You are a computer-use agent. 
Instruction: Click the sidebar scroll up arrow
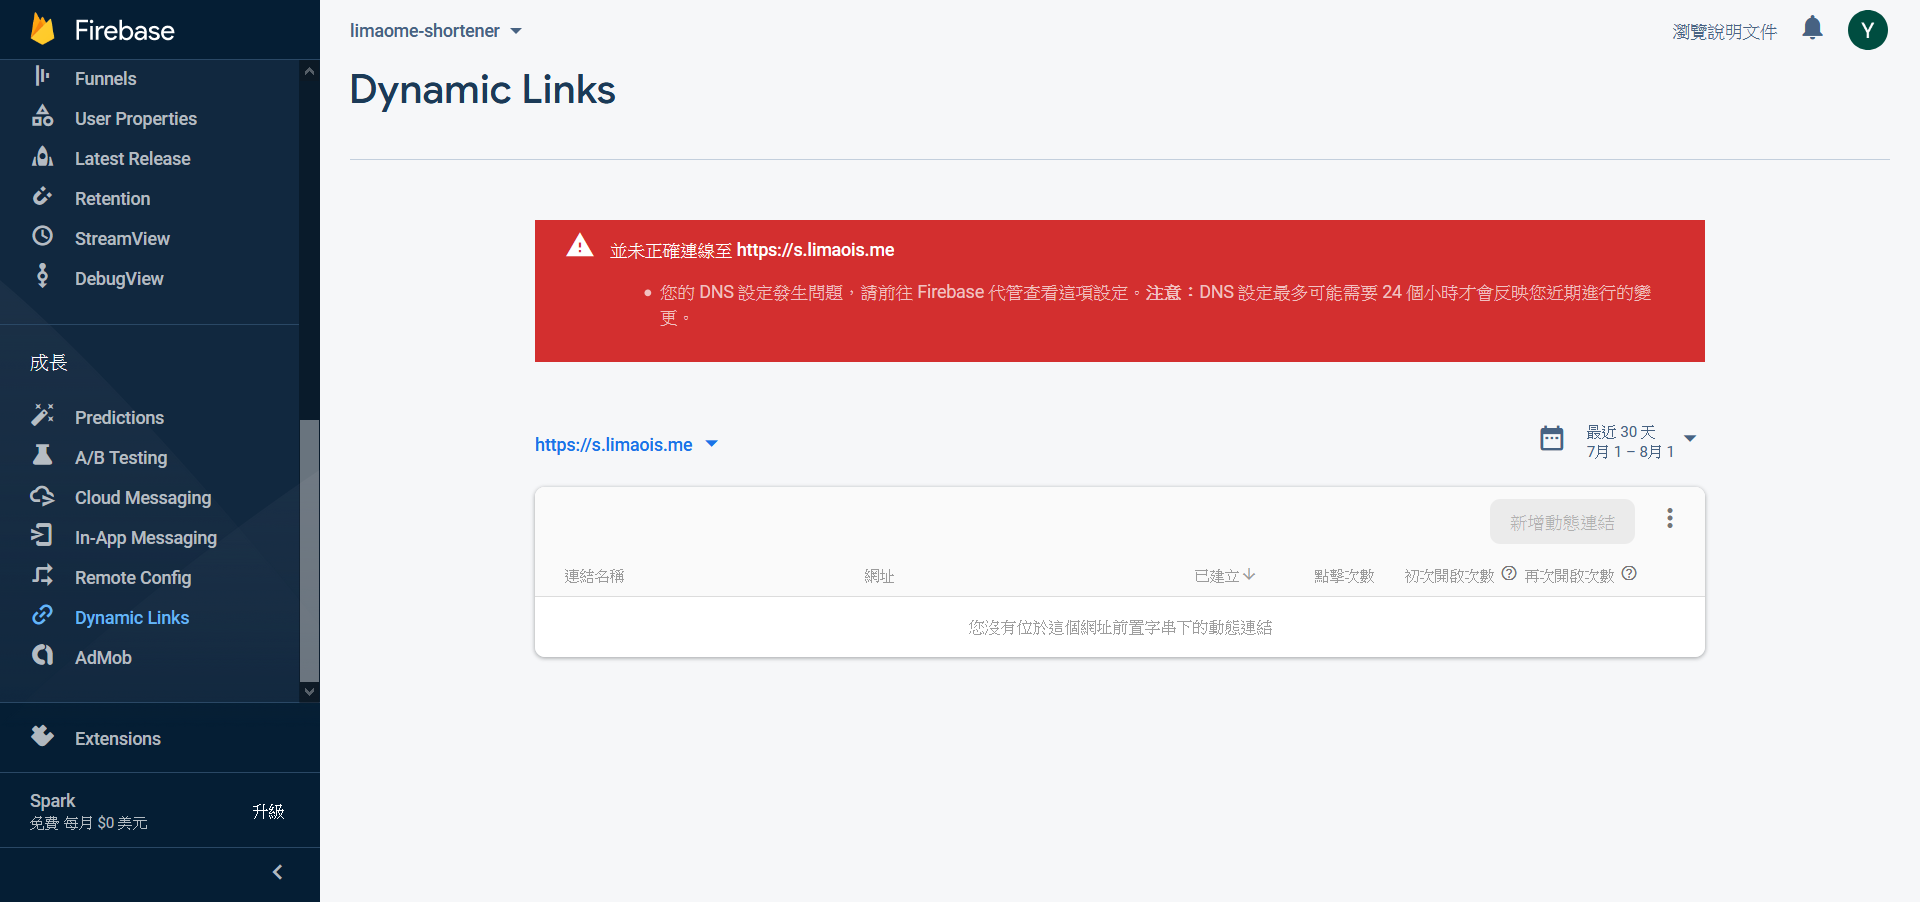pos(309,71)
